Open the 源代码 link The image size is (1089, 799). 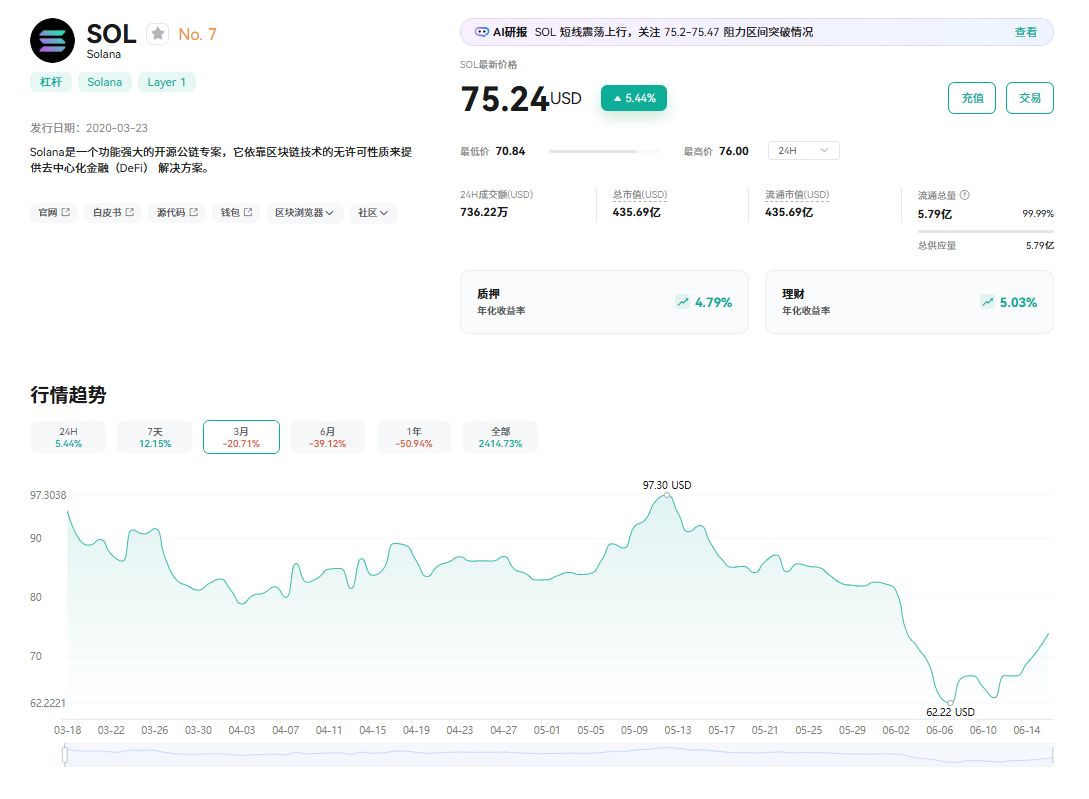(177, 213)
